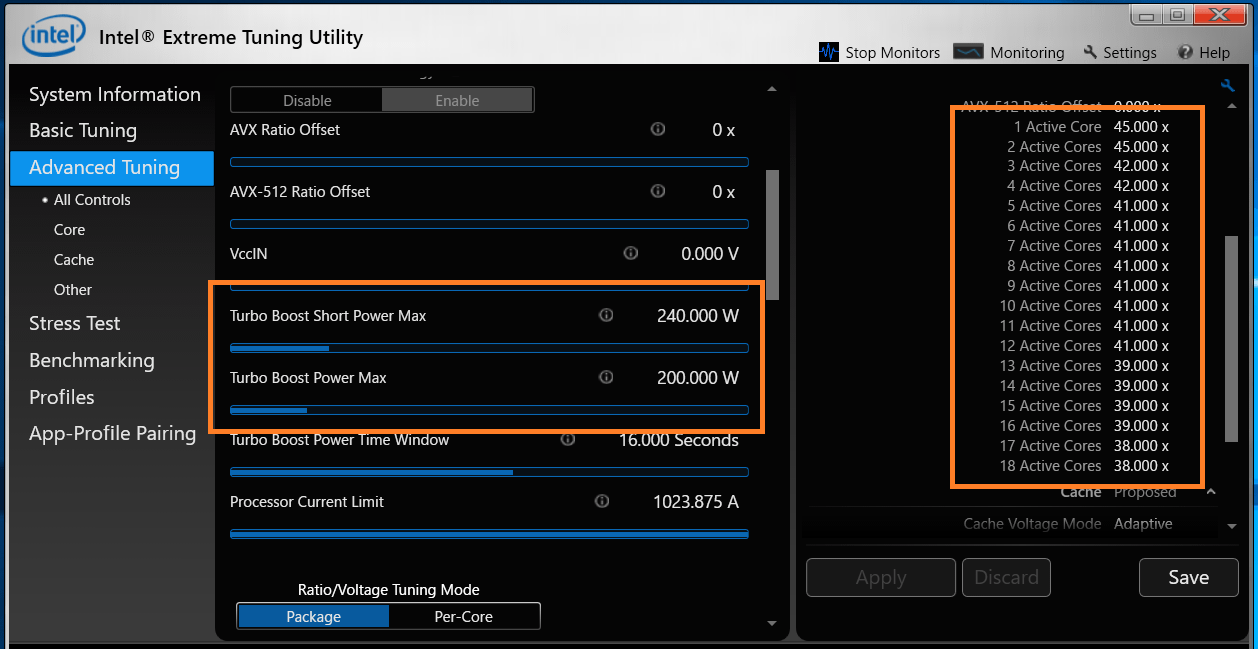Click the tuning panel scroll down arrow

[771, 623]
